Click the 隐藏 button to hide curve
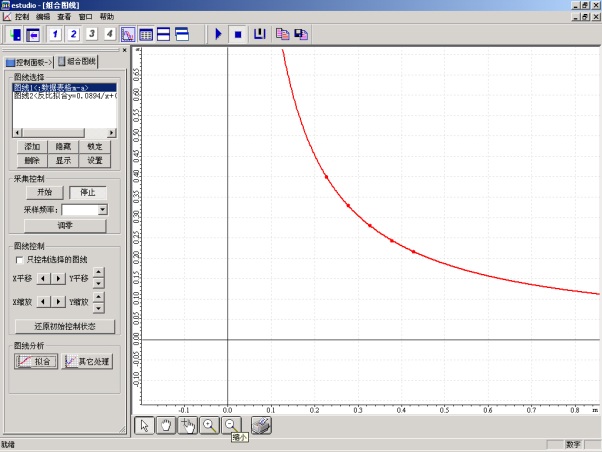 [x=64, y=146]
